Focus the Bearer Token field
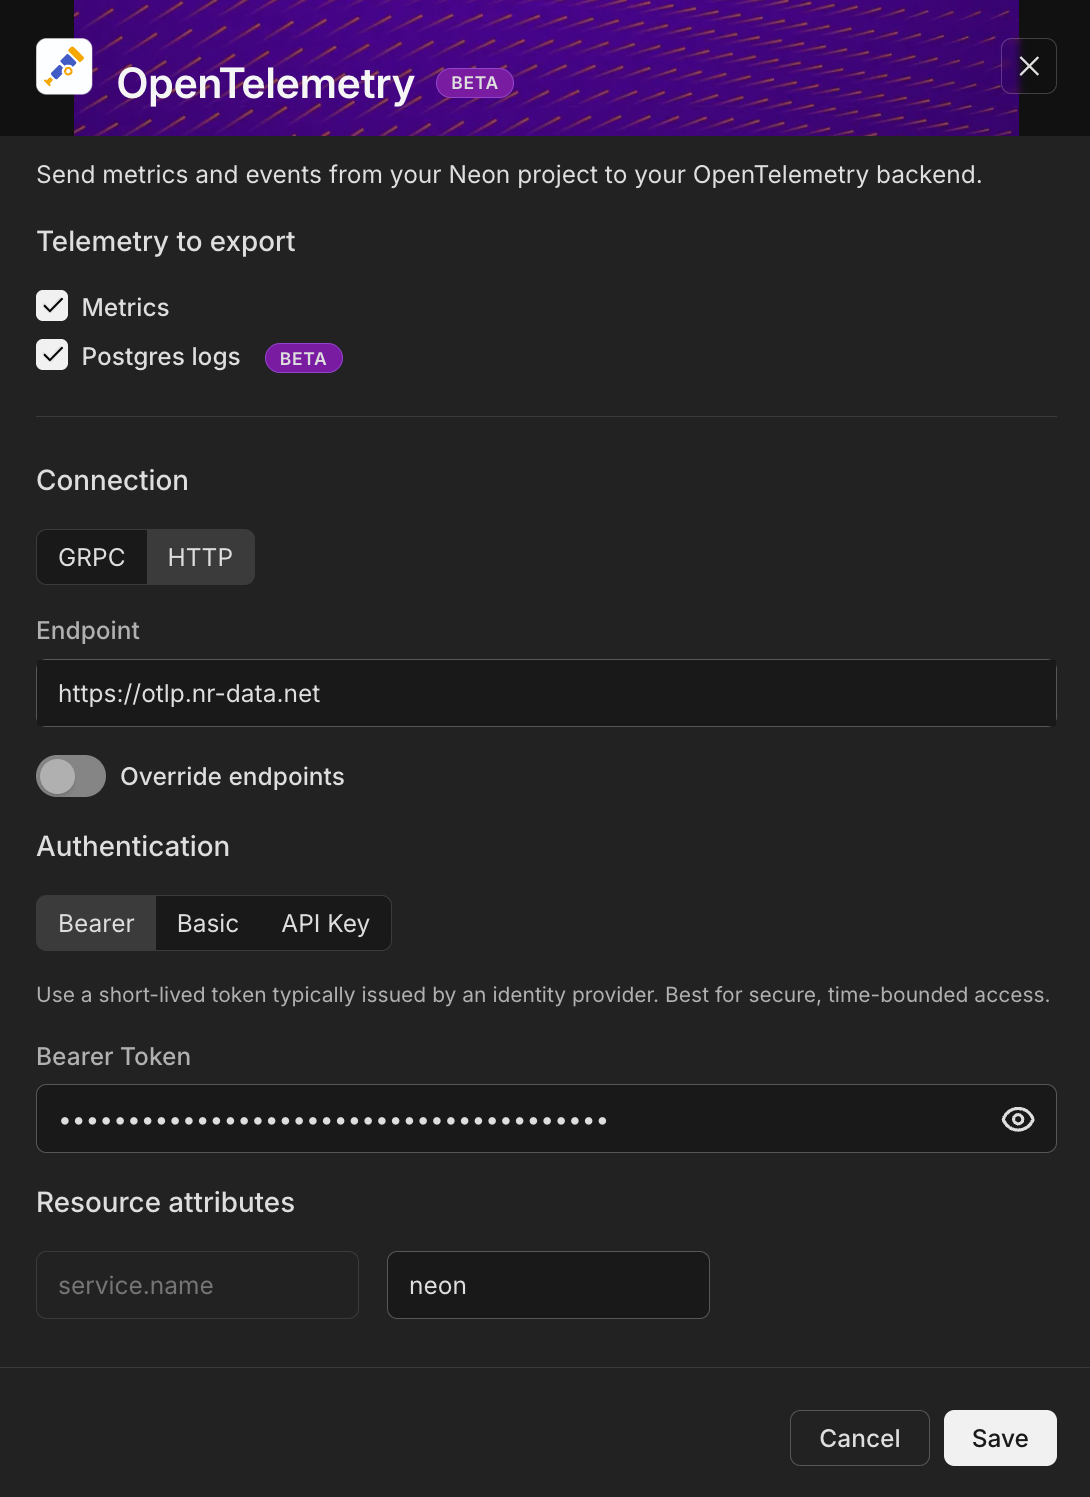The width and height of the screenshot is (1090, 1497). click(x=500, y=1118)
